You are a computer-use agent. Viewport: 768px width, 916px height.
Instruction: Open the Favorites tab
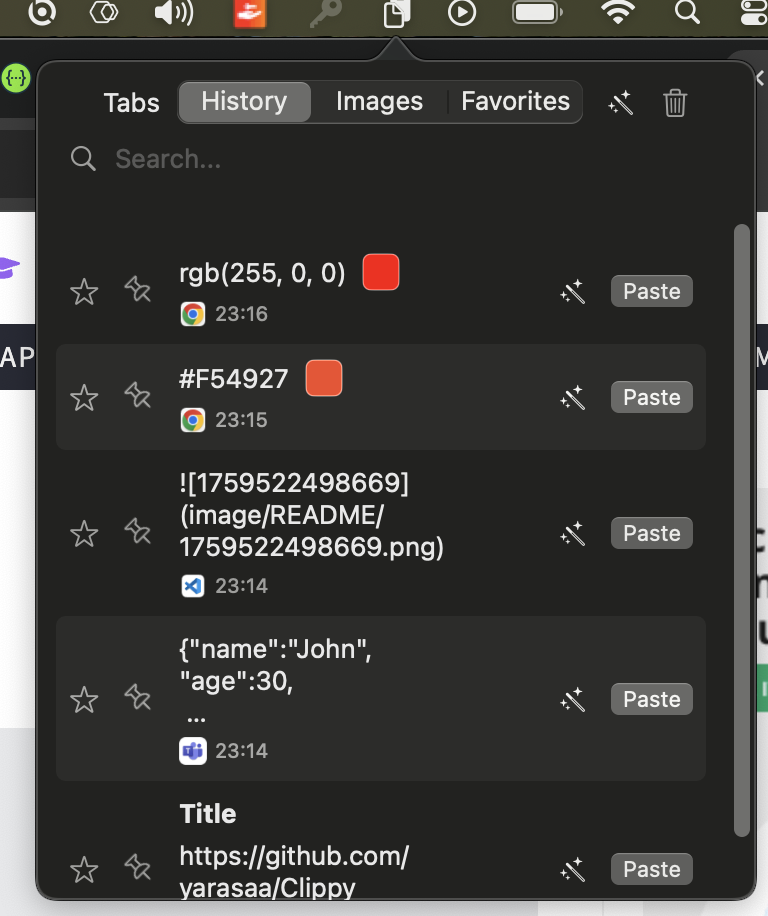click(x=515, y=102)
